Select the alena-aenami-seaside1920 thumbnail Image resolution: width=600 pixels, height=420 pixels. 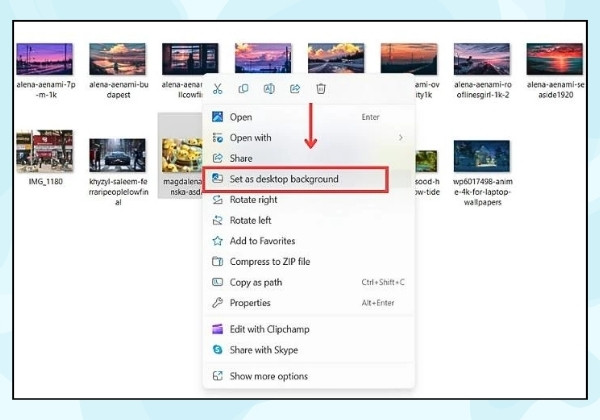click(554, 59)
